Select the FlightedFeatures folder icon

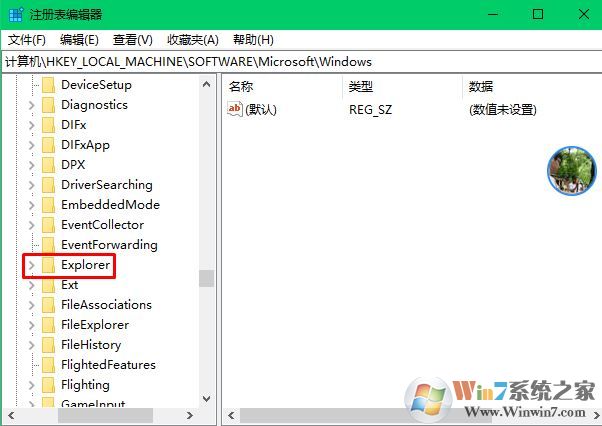coord(48,365)
